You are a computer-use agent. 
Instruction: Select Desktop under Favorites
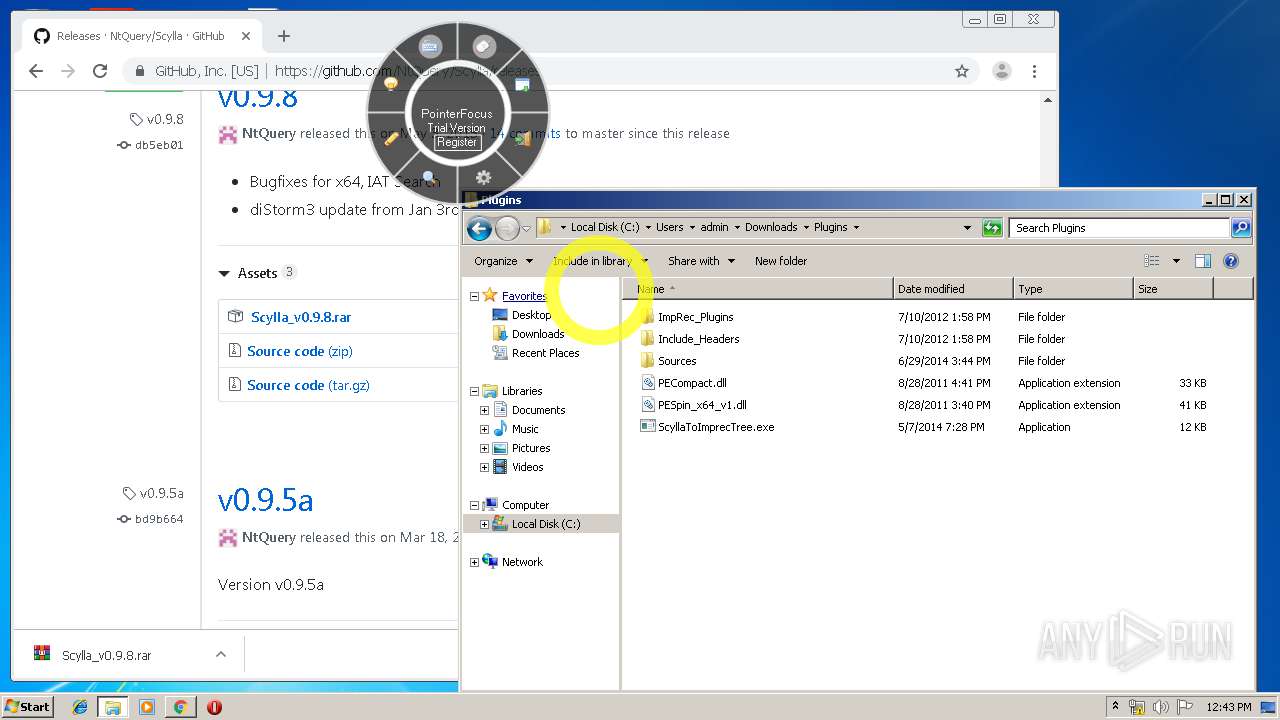click(531, 315)
